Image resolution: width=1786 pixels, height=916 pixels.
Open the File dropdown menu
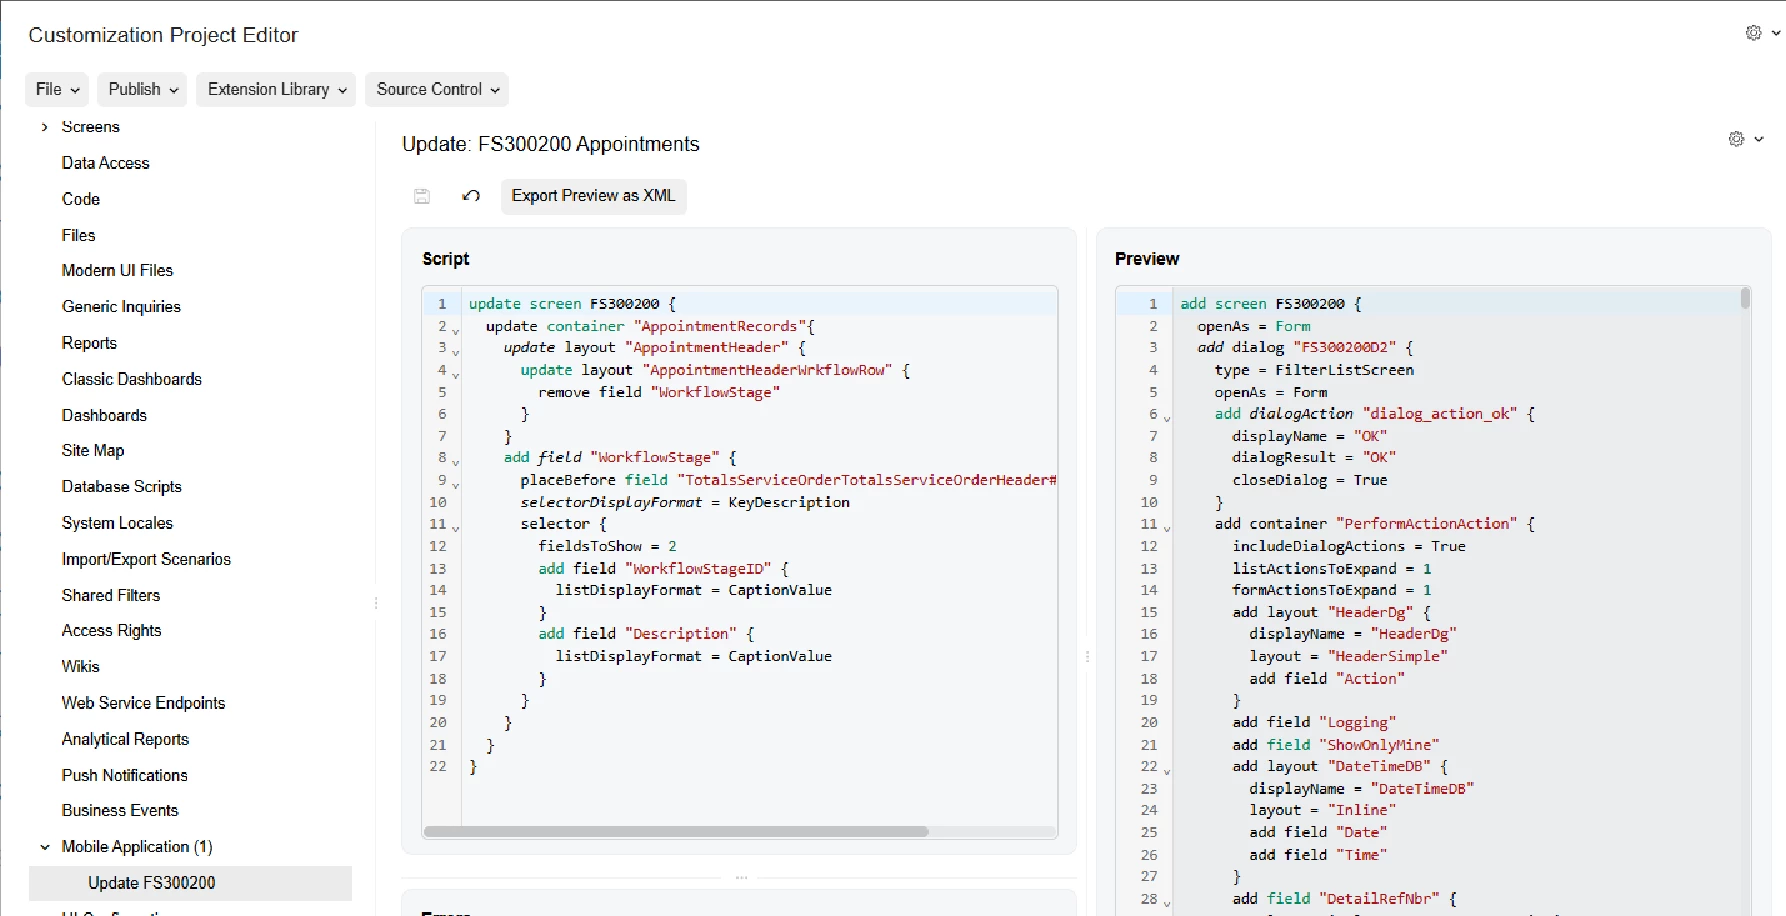[57, 89]
